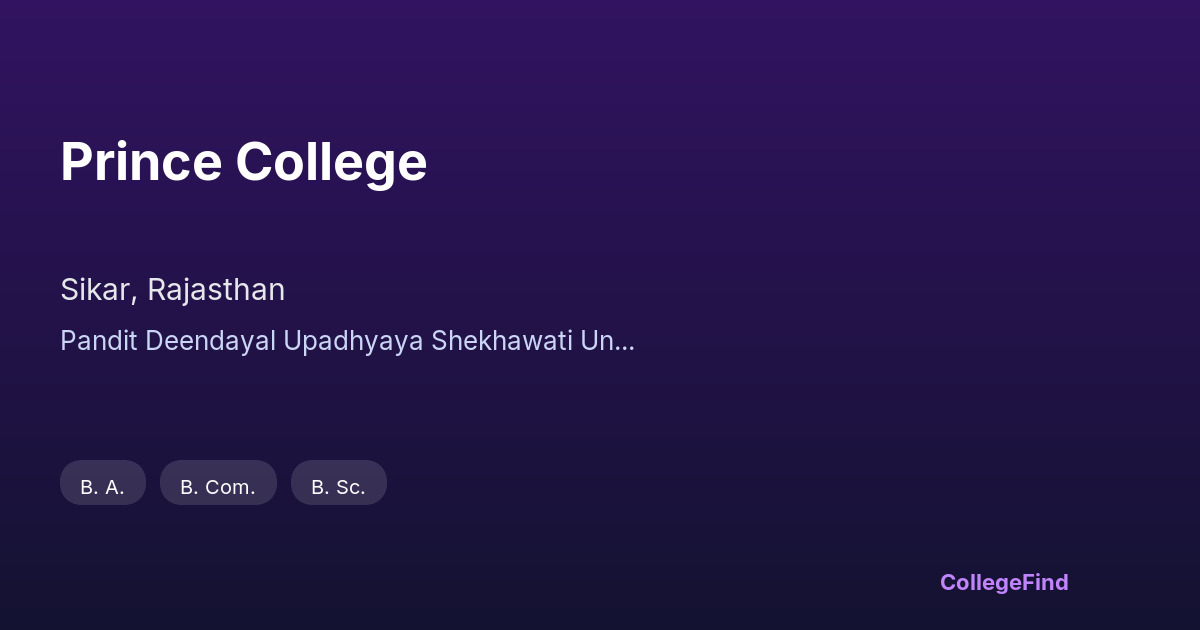Click the word "Prince" in the heading
This screenshot has height=630, width=1200.
coord(141,163)
